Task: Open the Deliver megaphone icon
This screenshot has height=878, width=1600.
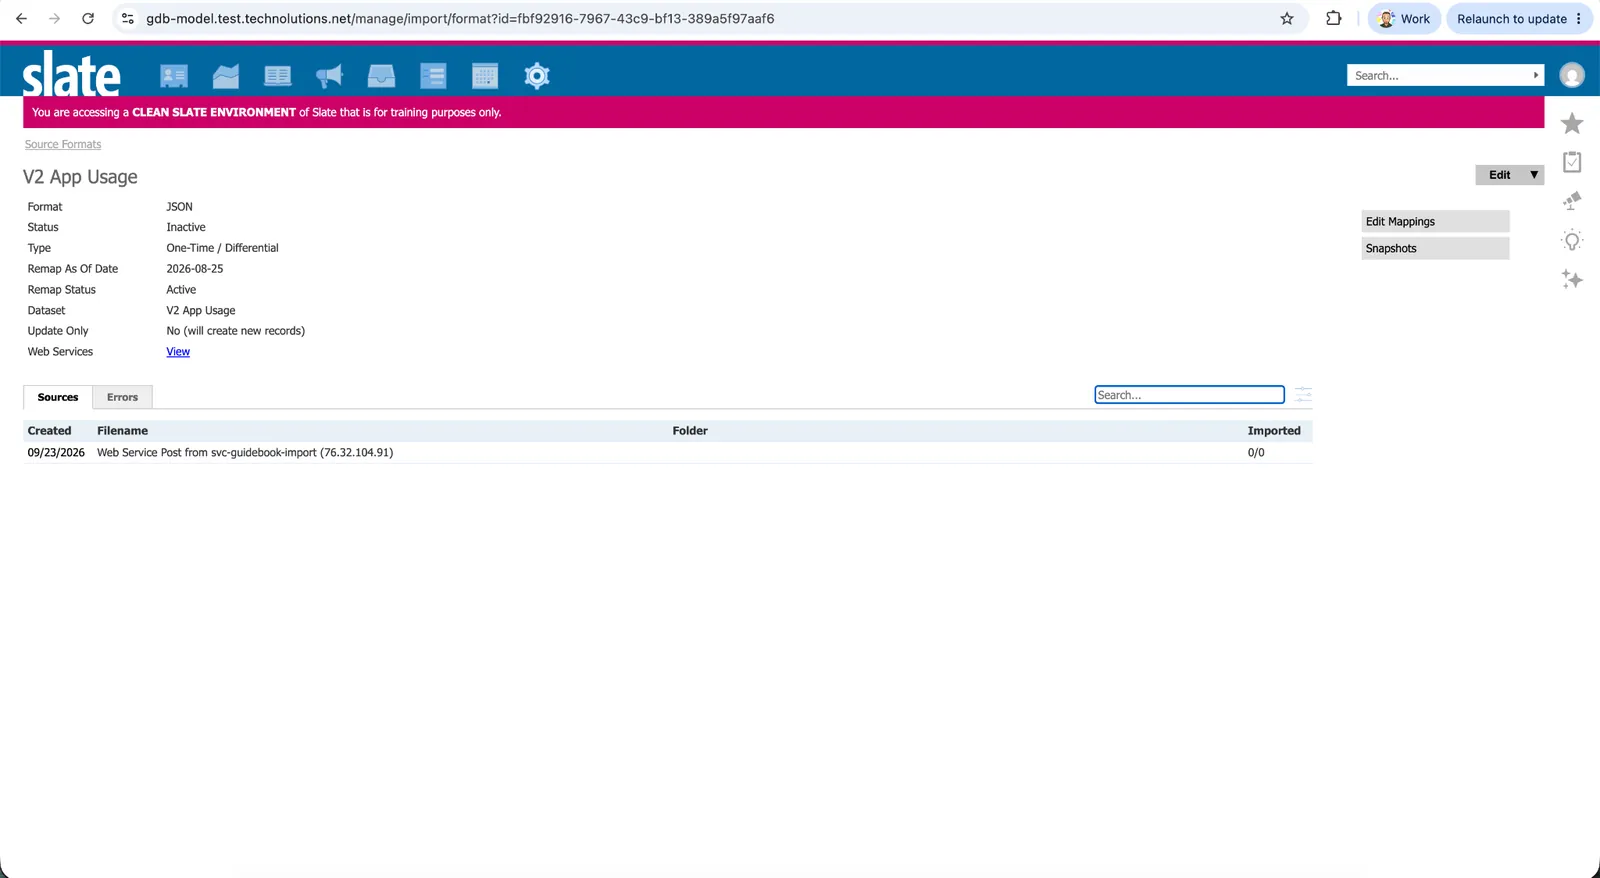Action: (x=330, y=76)
